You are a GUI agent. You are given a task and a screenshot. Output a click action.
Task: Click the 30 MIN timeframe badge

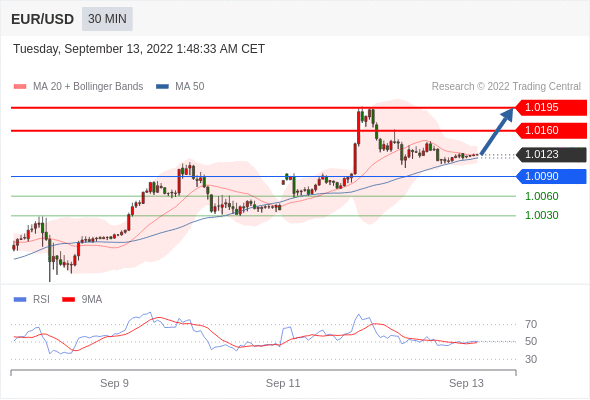point(107,19)
